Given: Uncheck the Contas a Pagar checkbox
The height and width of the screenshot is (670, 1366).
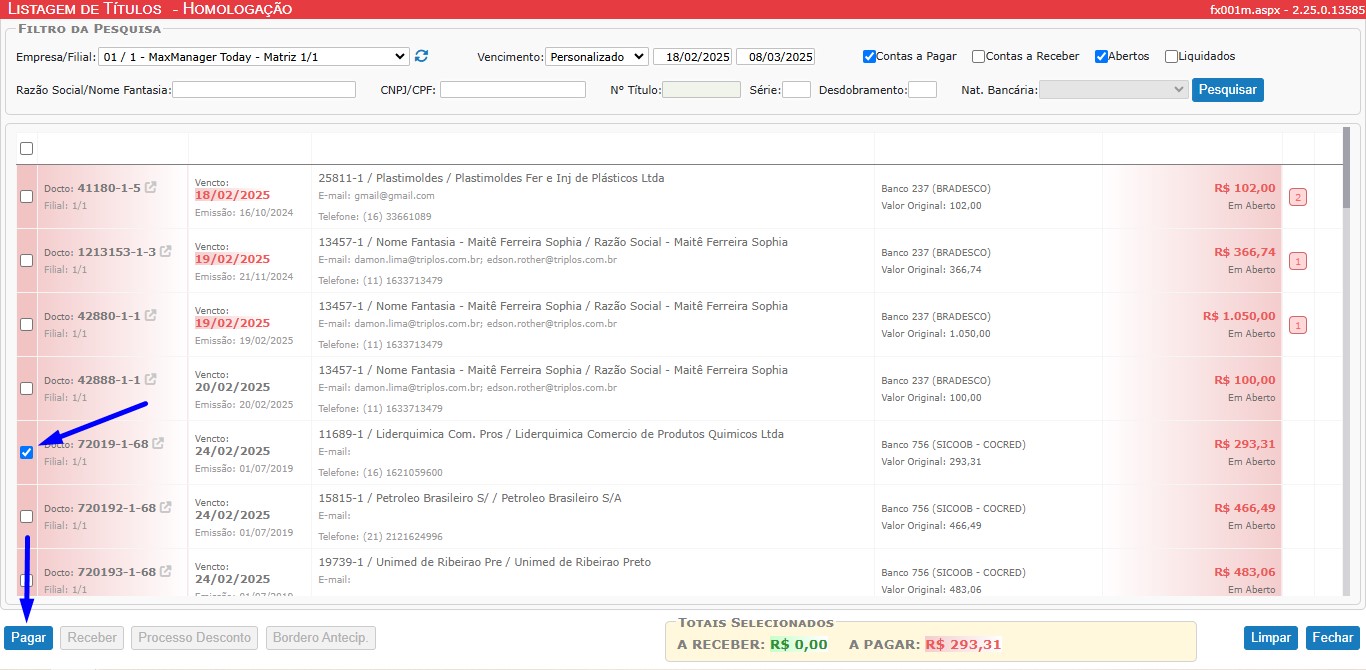Looking at the screenshot, I should coord(869,57).
